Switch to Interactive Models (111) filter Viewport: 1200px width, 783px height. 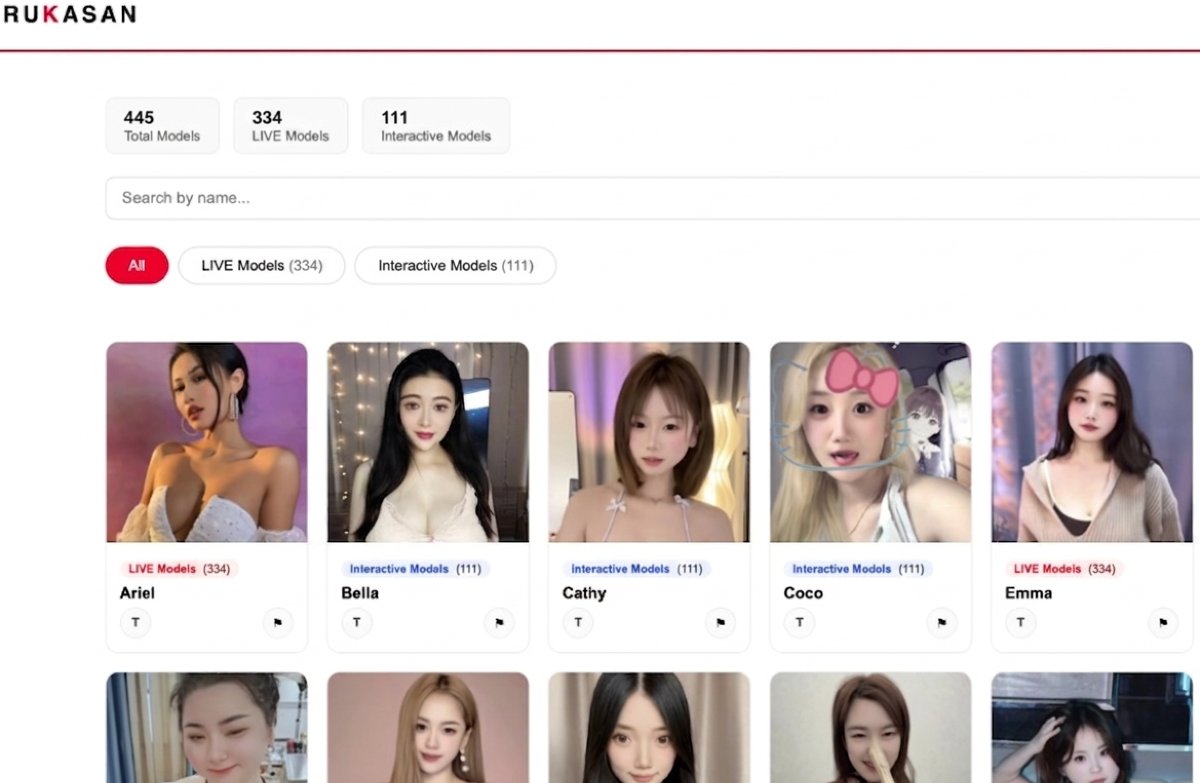point(455,266)
